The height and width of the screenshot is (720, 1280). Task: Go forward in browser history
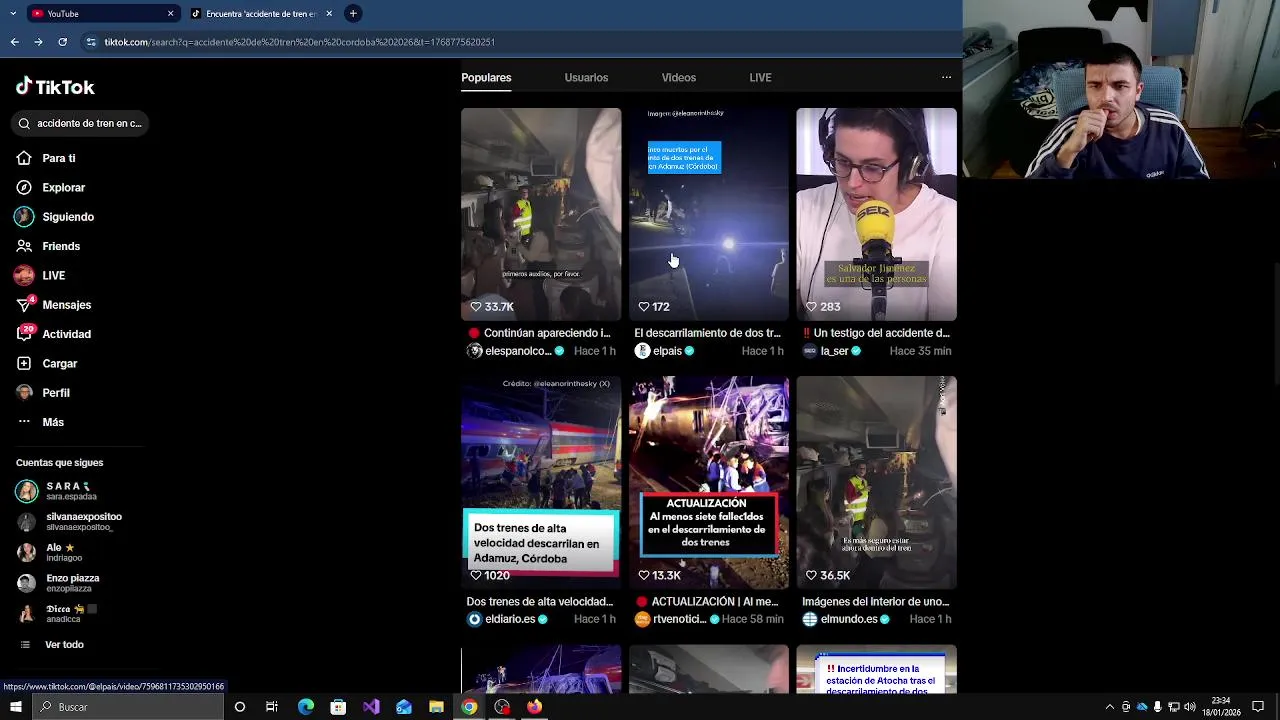(38, 42)
